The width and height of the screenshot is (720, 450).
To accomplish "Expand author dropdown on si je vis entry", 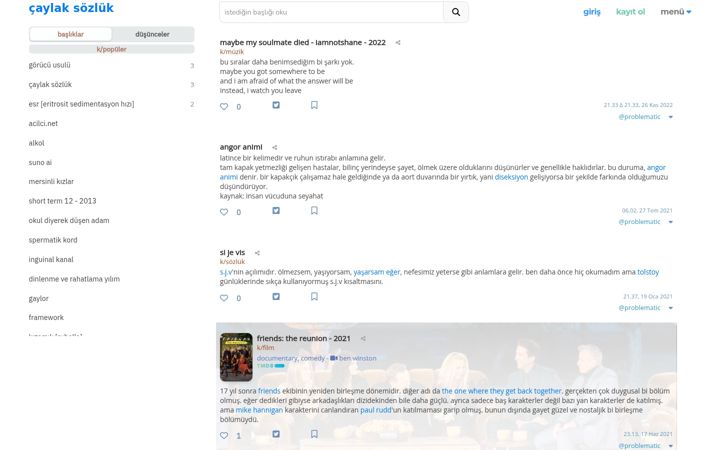I will pyautogui.click(x=670, y=308).
